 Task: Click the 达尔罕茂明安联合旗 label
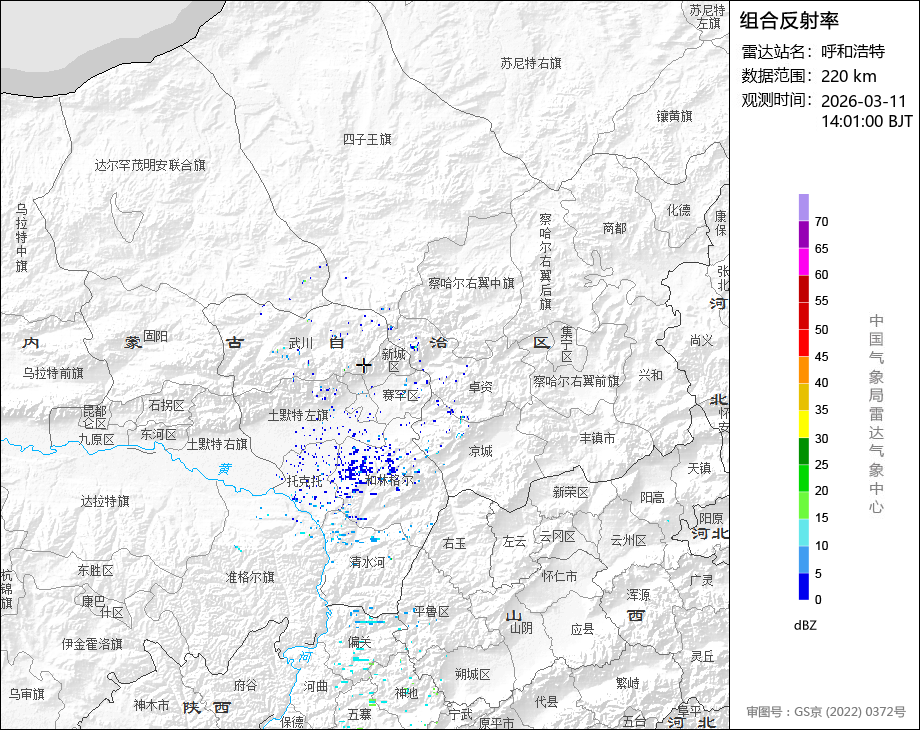pyautogui.click(x=150, y=165)
